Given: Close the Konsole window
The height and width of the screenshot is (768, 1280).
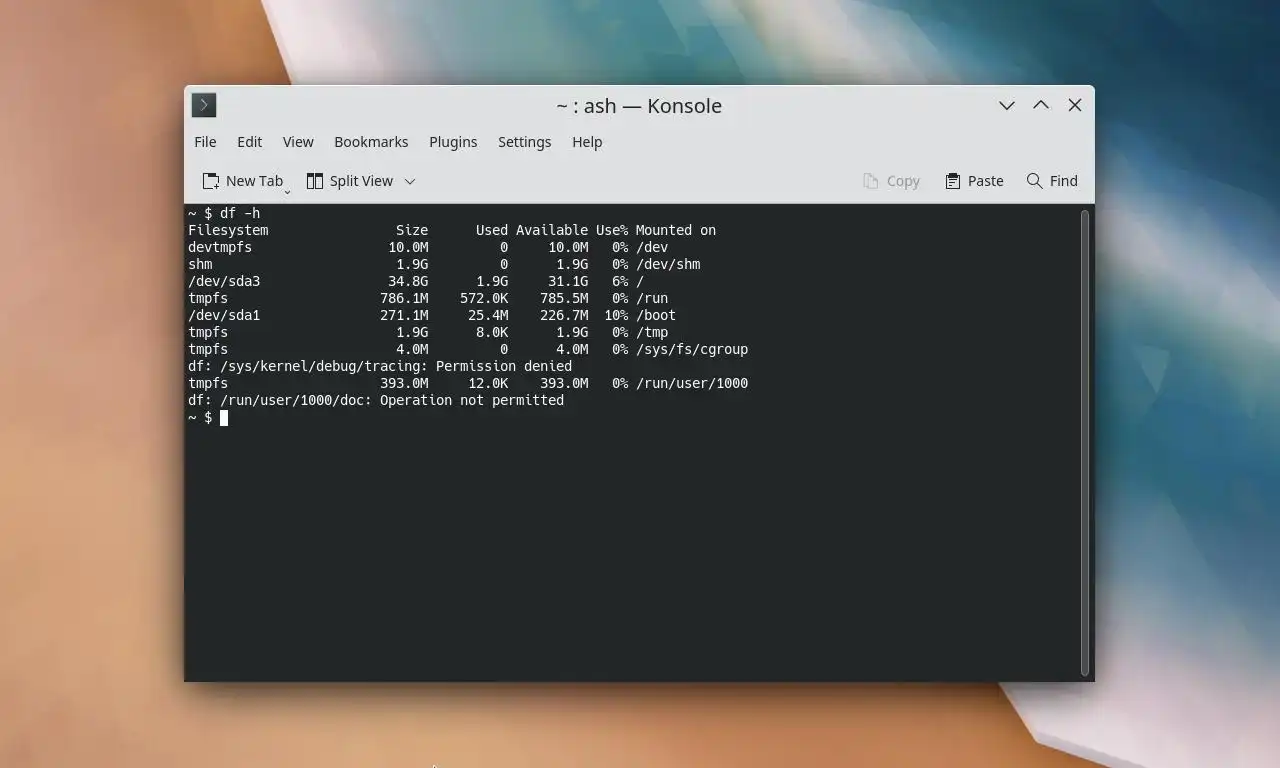Looking at the screenshot, I should coord(1075,105).
